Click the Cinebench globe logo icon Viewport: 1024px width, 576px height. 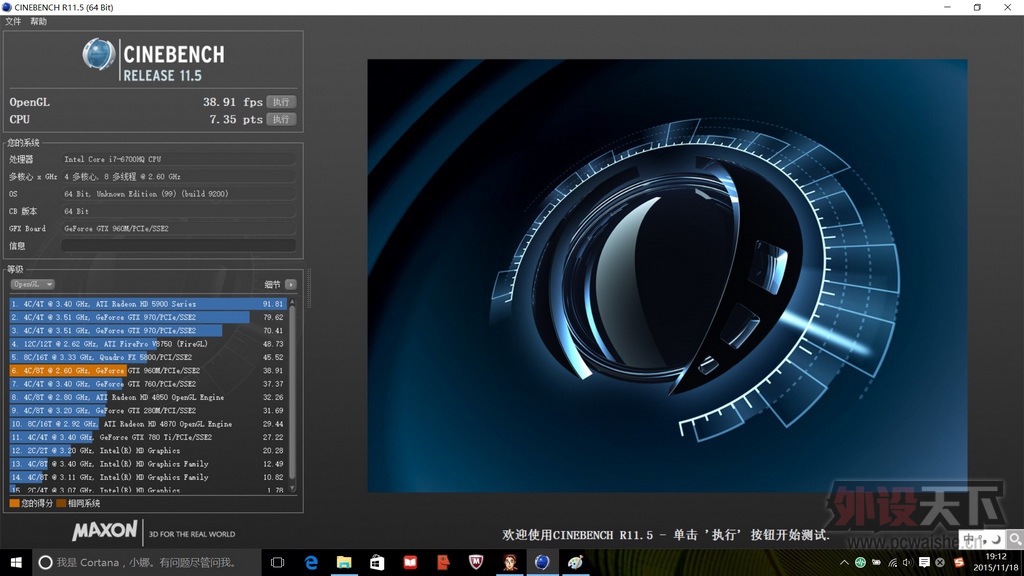(x=99, y=54)
